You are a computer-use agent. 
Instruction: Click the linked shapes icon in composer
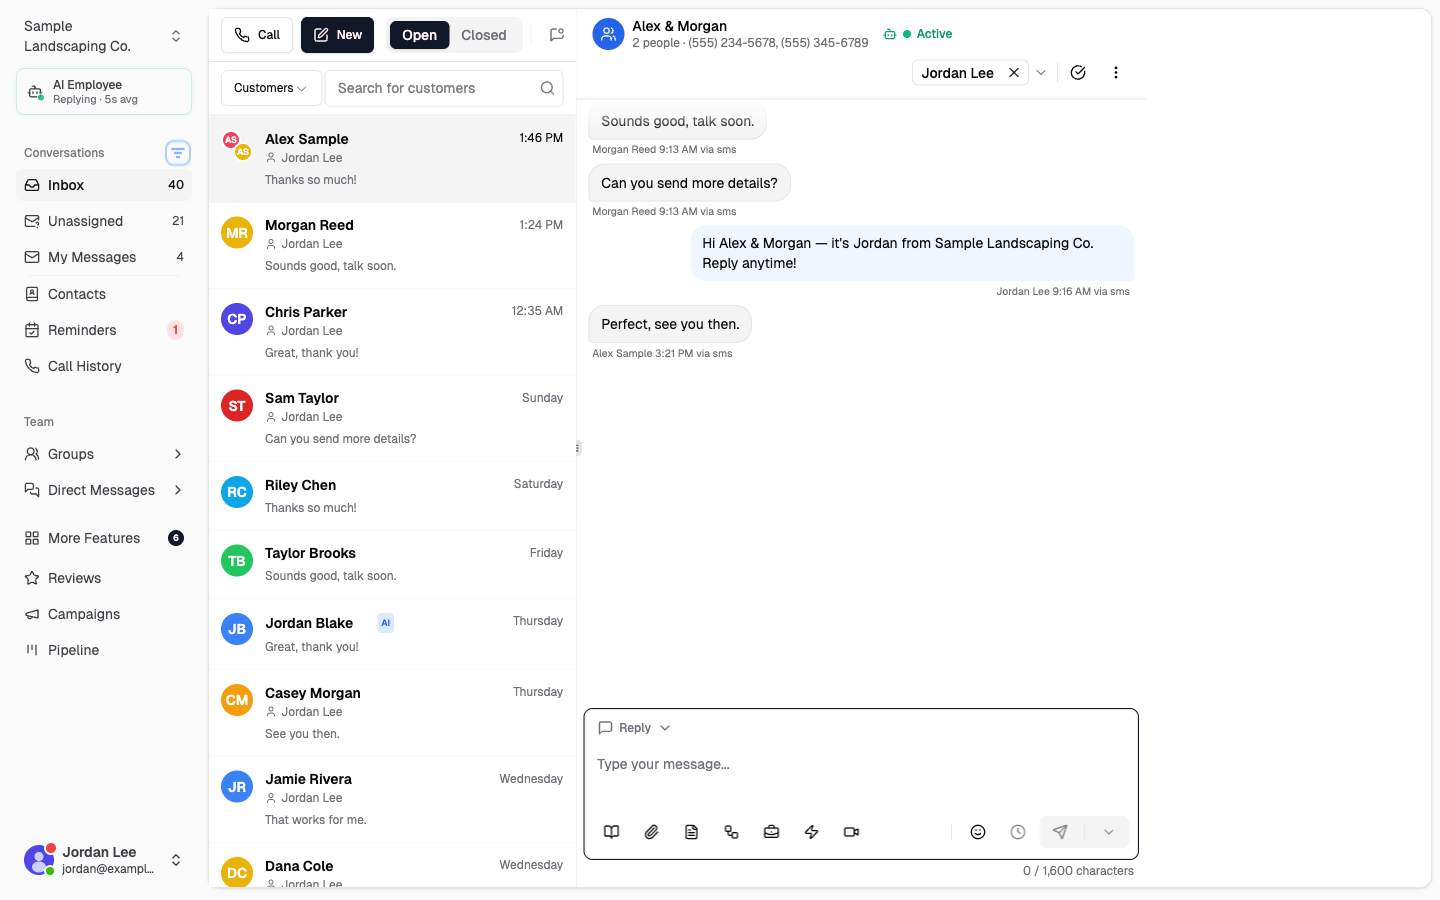click(x=732, y=832)
